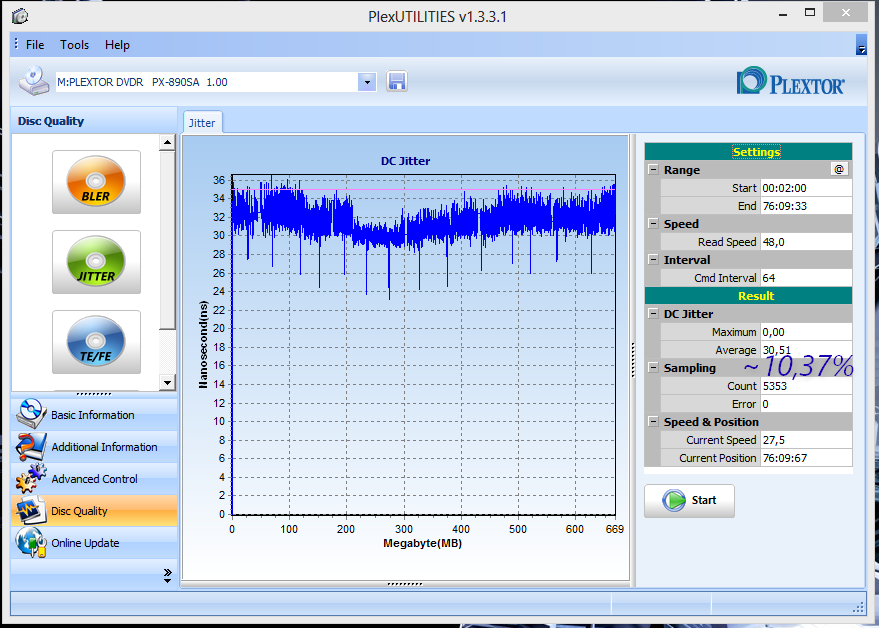The width and height of the screenshot is (879, 628).
Task: Click the Current Speed value 27,5
Action: tap(806, 440)
